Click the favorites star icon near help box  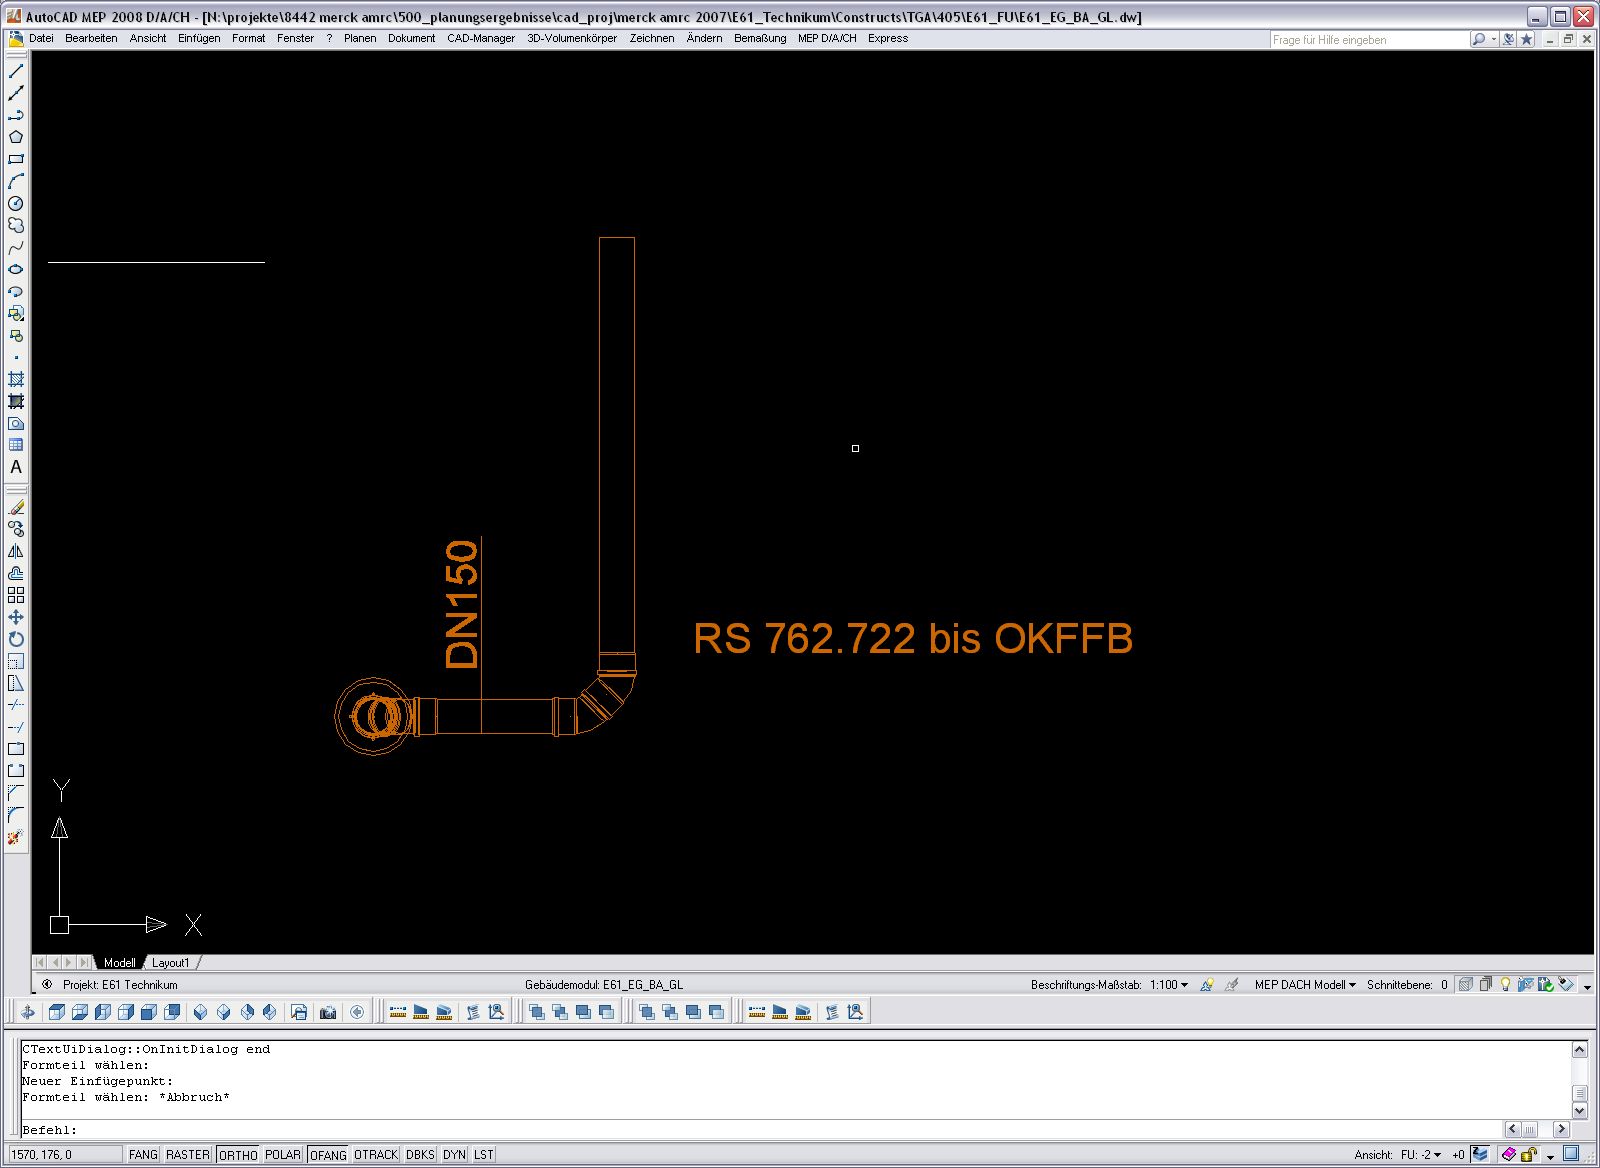[x=1526, y=39]
